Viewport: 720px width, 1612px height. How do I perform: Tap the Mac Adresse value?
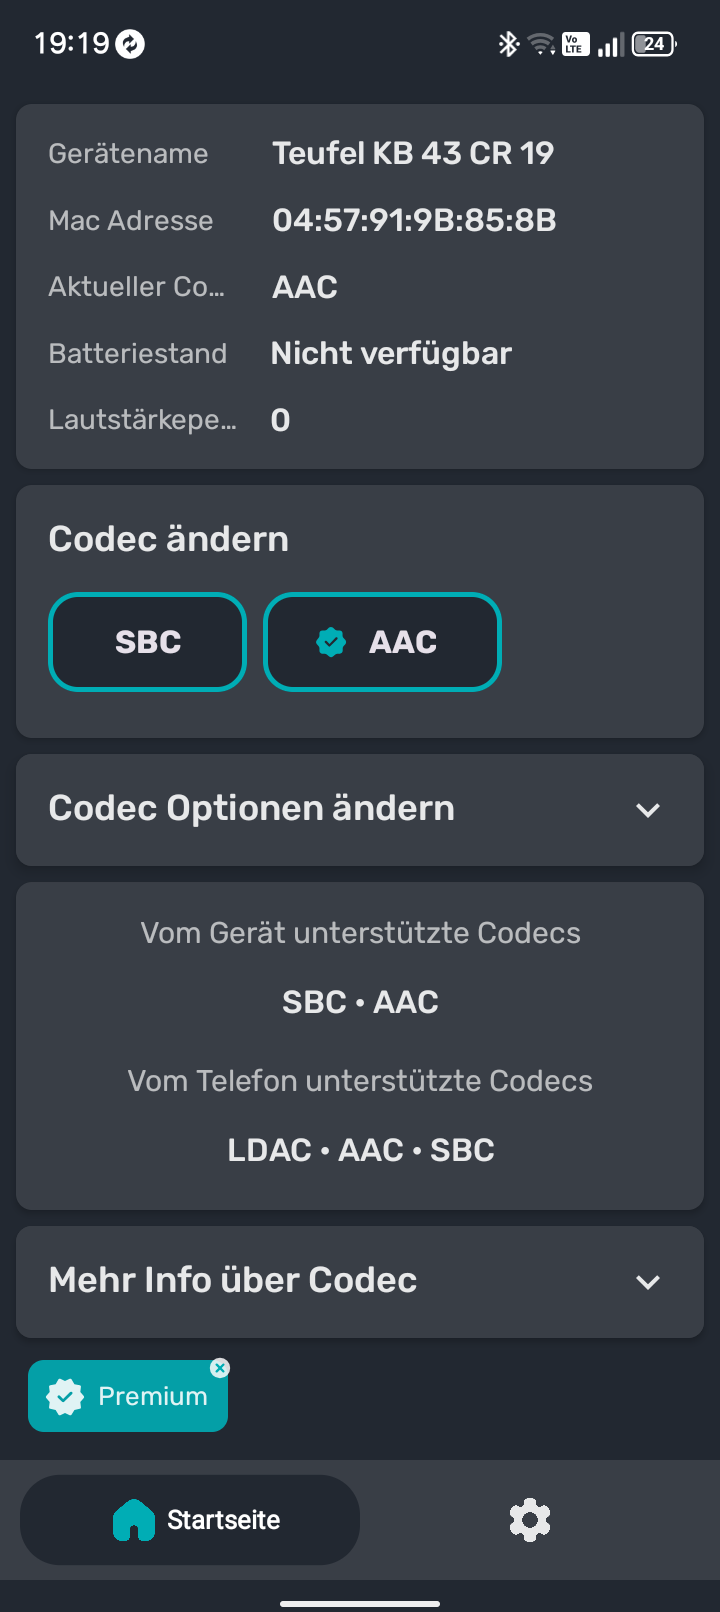pos(414,220)
